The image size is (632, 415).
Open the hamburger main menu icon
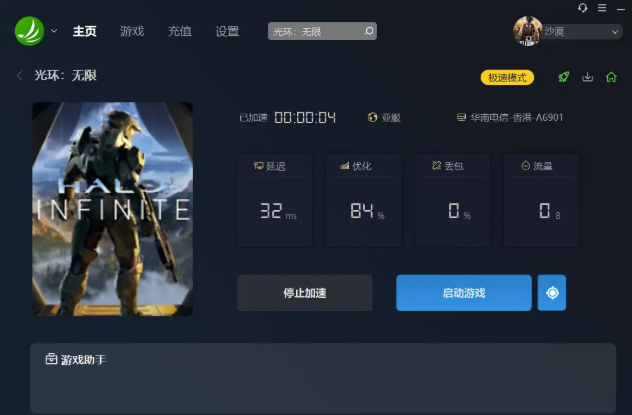602,8
